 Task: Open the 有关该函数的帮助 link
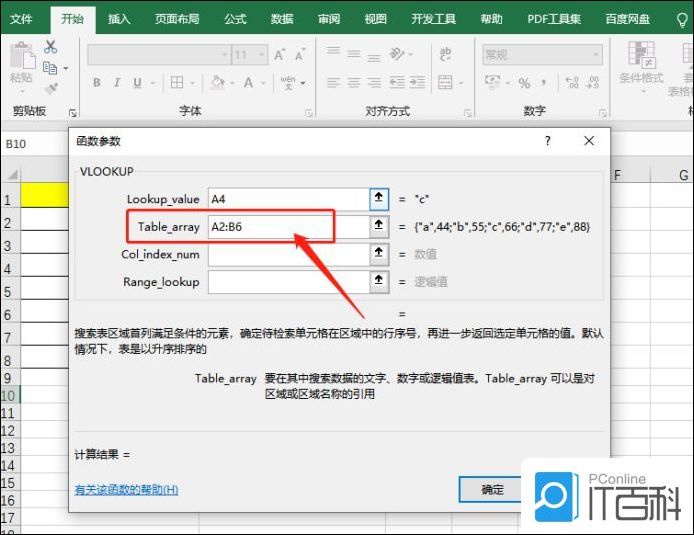click(127, 489)
